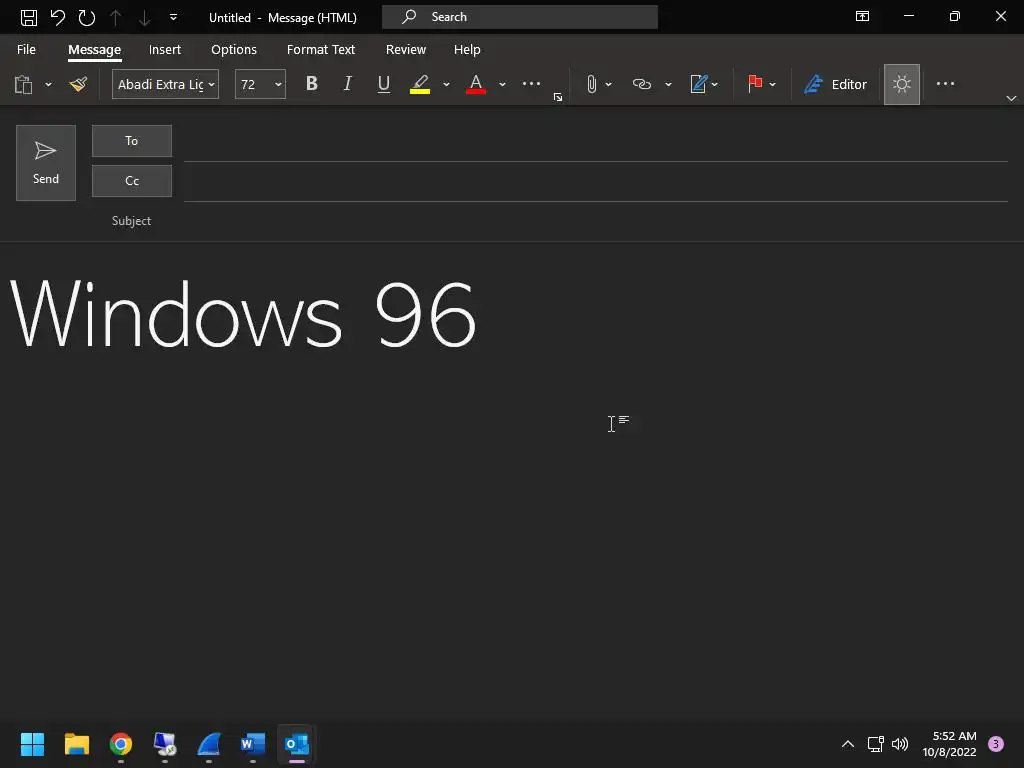
Task: Select the Message tab
Action: pyautogui.click(x=95, y=50)
